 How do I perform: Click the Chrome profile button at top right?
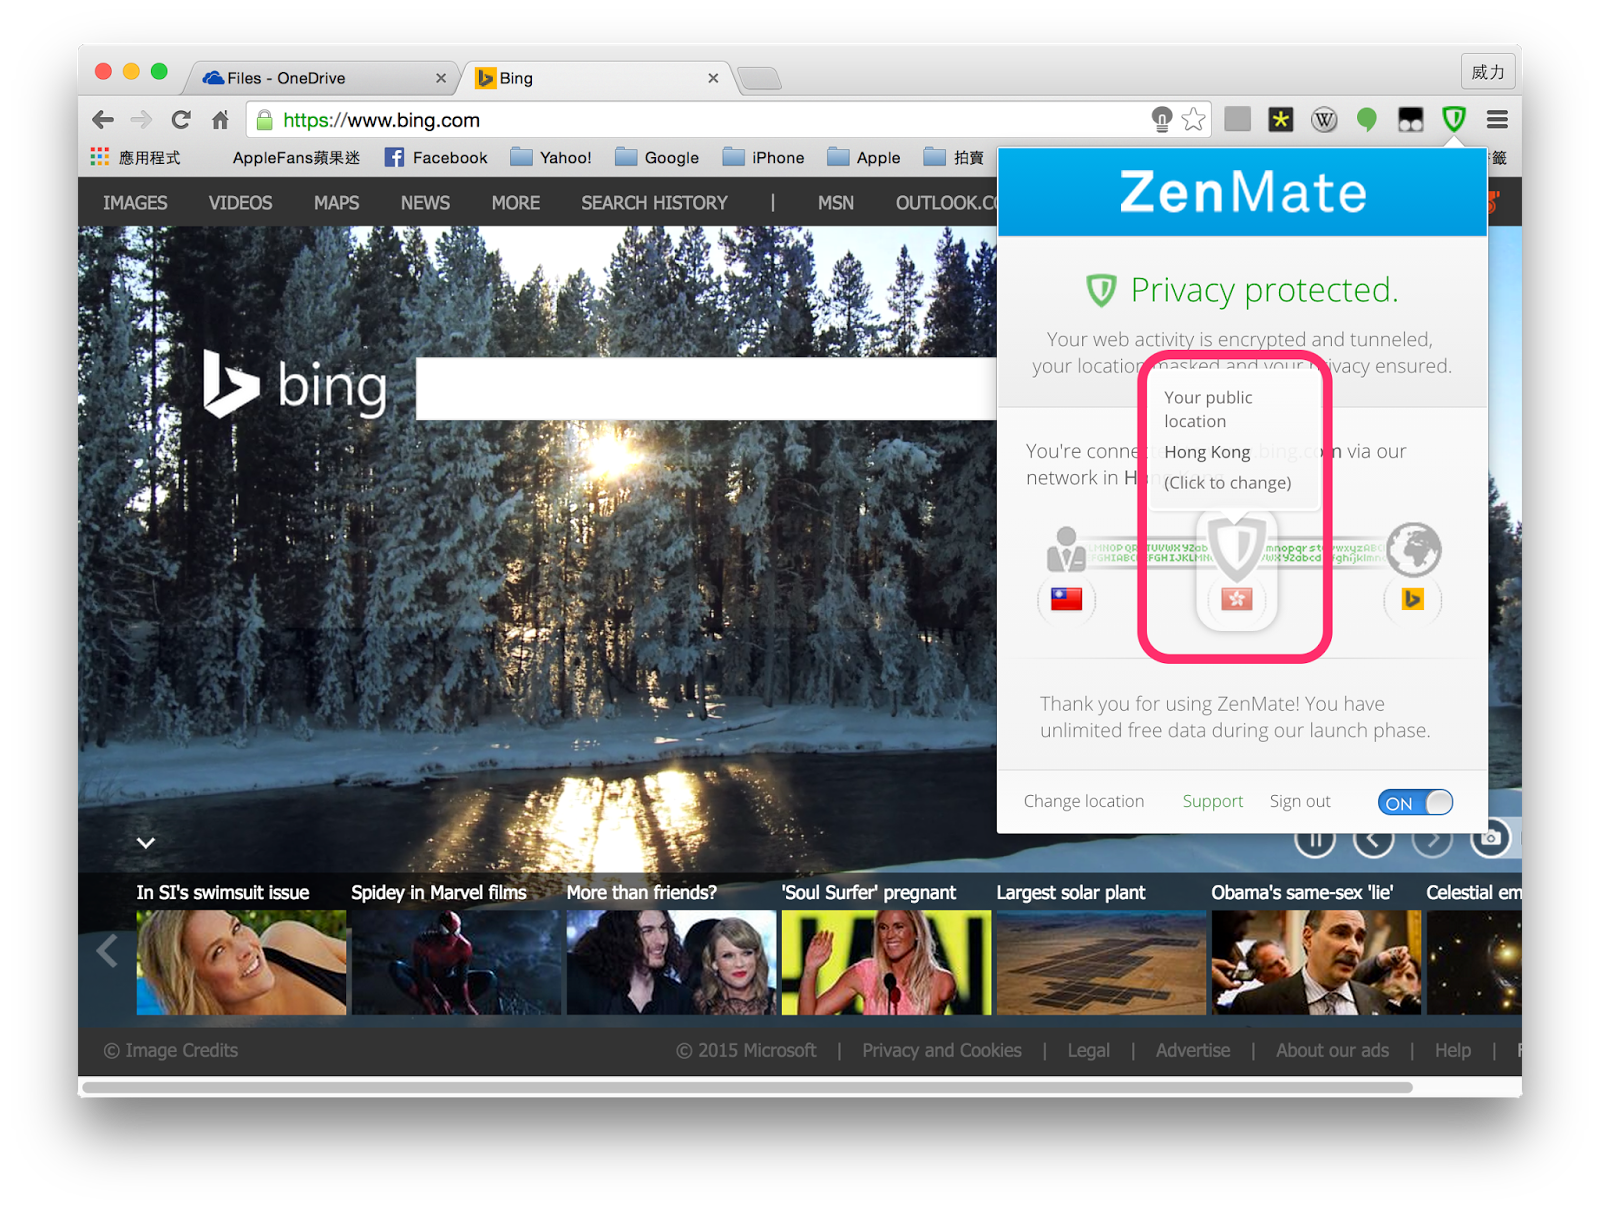1487,72
